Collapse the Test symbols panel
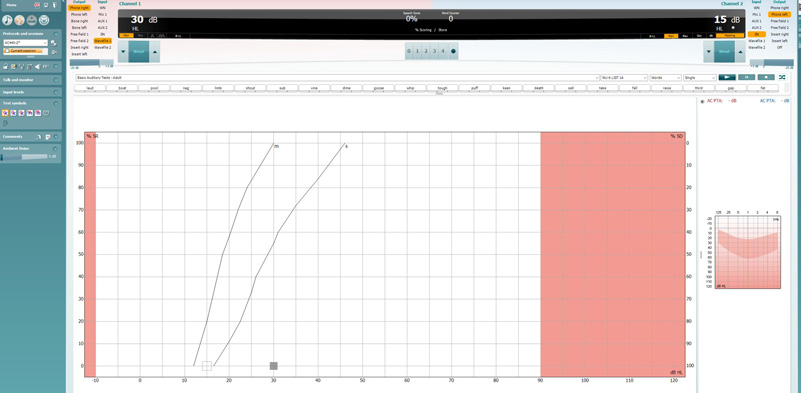801x393 pixels. [x=57, y=103]
